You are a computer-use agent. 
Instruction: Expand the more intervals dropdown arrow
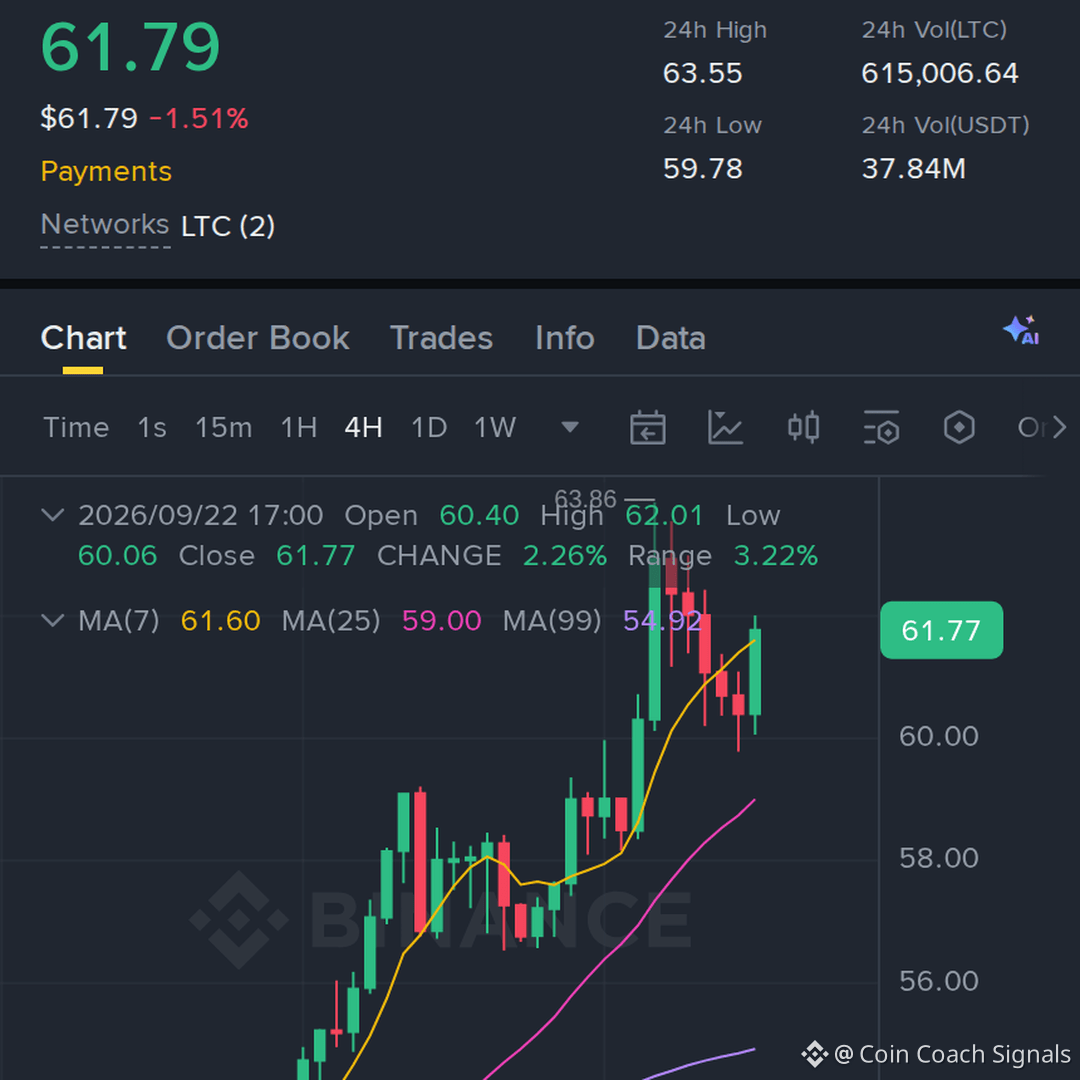(x=570, y=428)
